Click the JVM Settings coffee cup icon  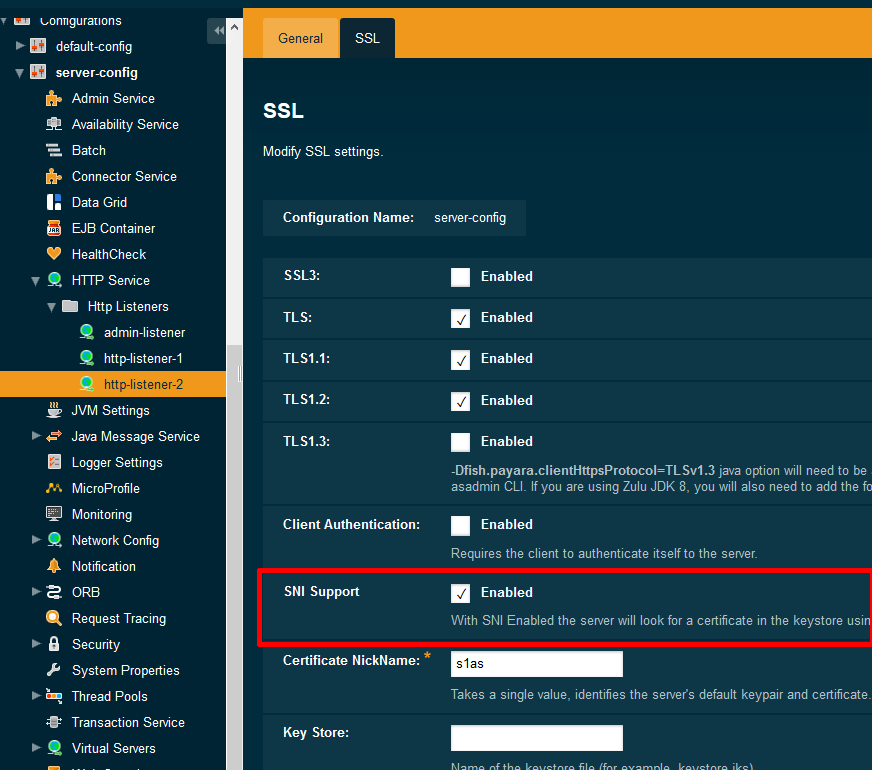pyautogui.click(x=54, y=410)
